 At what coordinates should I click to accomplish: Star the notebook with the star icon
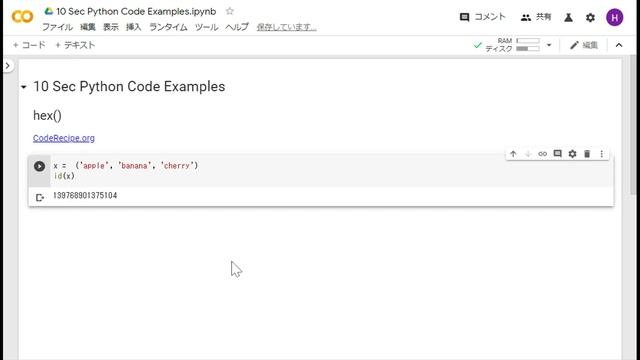click(x=230, y=11)
